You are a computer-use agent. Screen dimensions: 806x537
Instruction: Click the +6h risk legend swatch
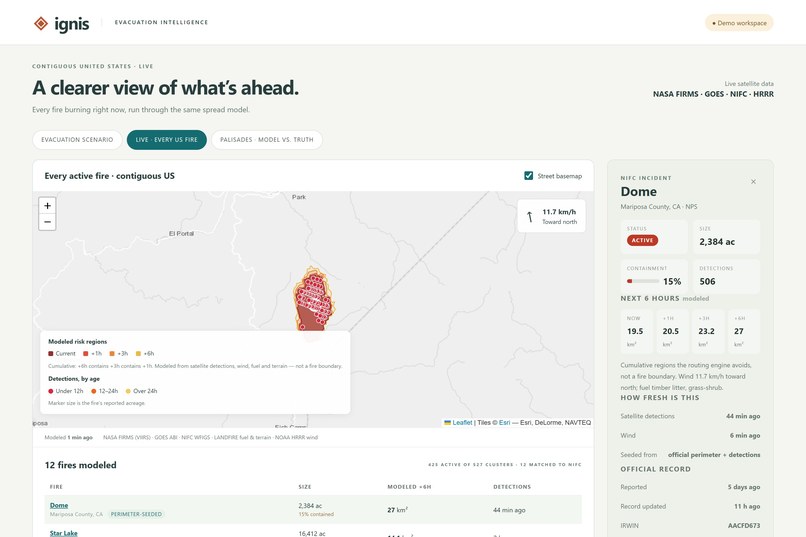138,354
